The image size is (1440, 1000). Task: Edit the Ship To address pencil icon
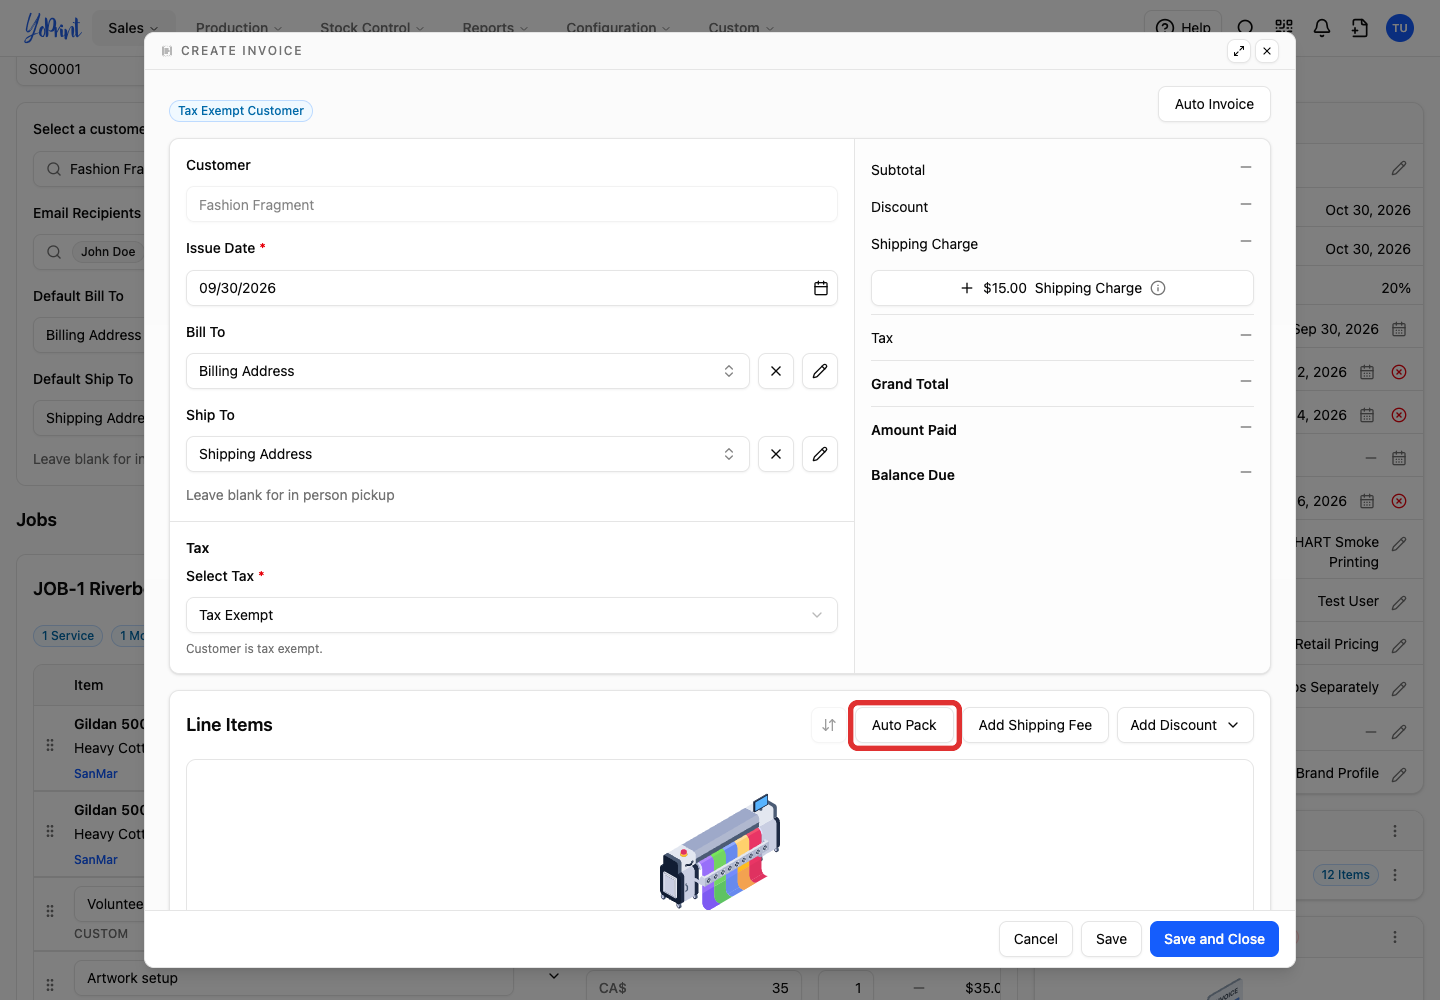click(x=820, y=454)
